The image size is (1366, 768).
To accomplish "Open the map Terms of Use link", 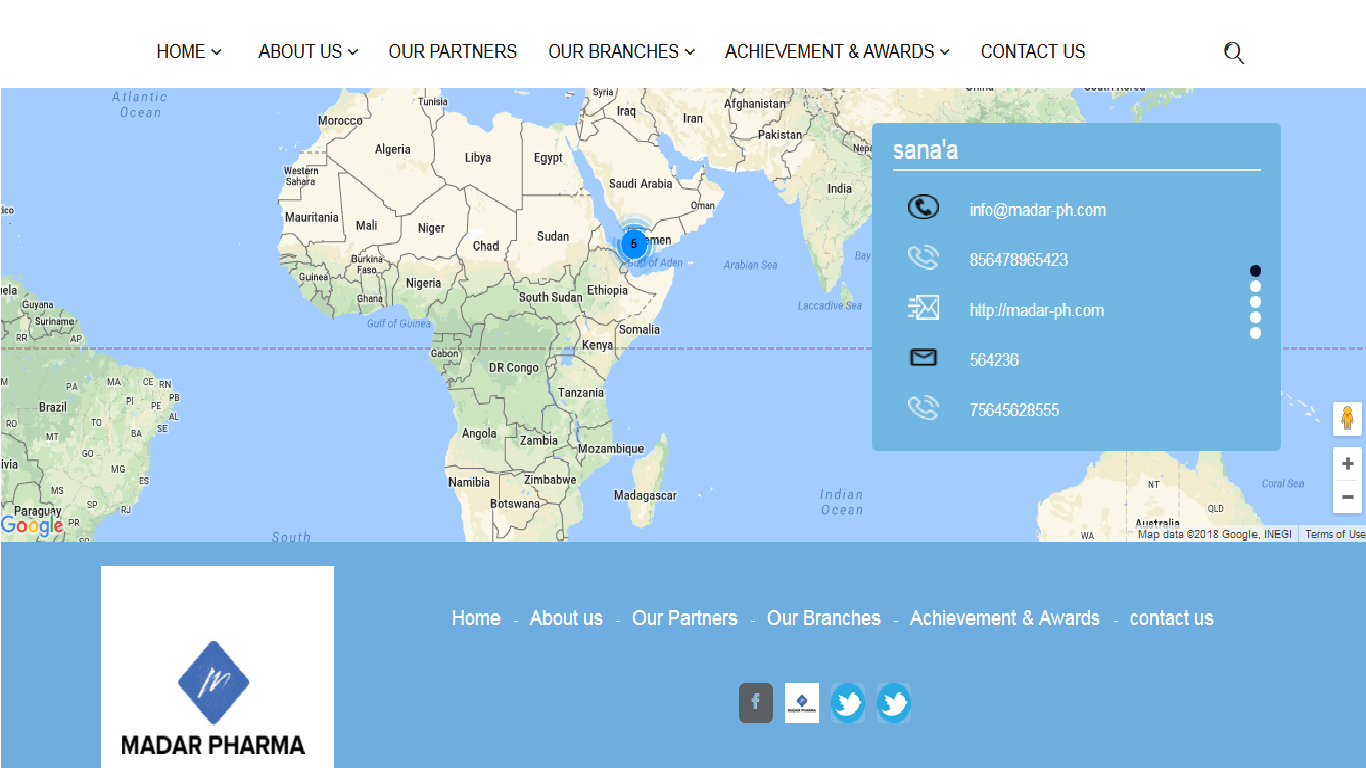I will [x=1335, y=534].
